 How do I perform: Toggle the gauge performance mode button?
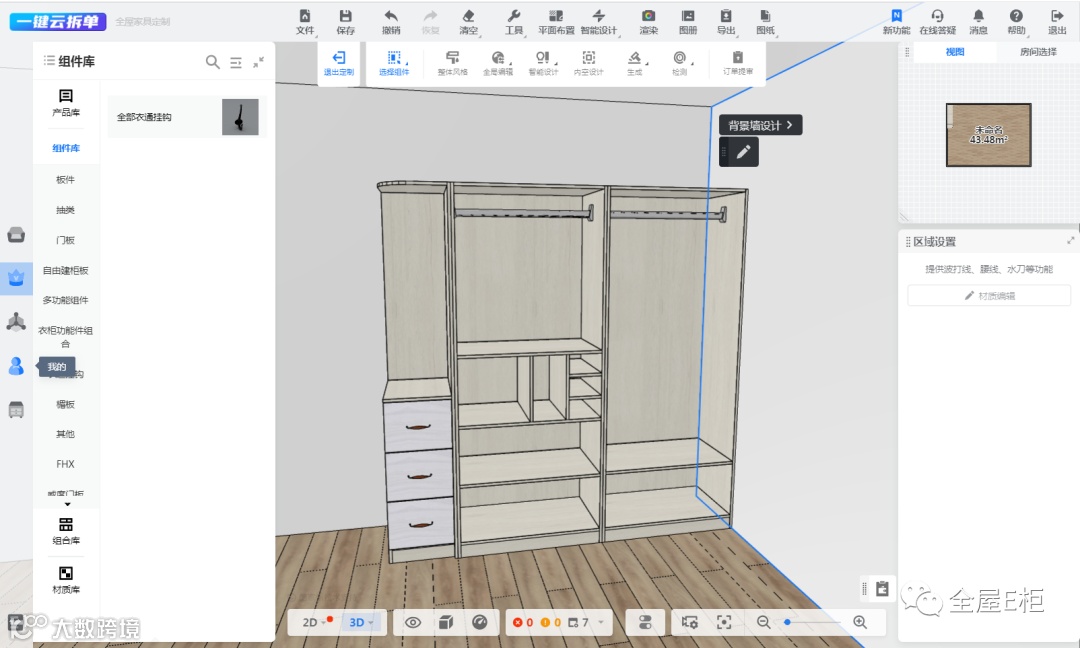click(479, 623)
